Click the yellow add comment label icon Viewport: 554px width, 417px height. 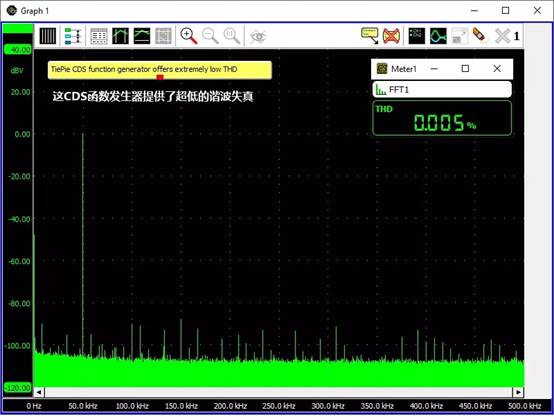(x=370, y=36)
